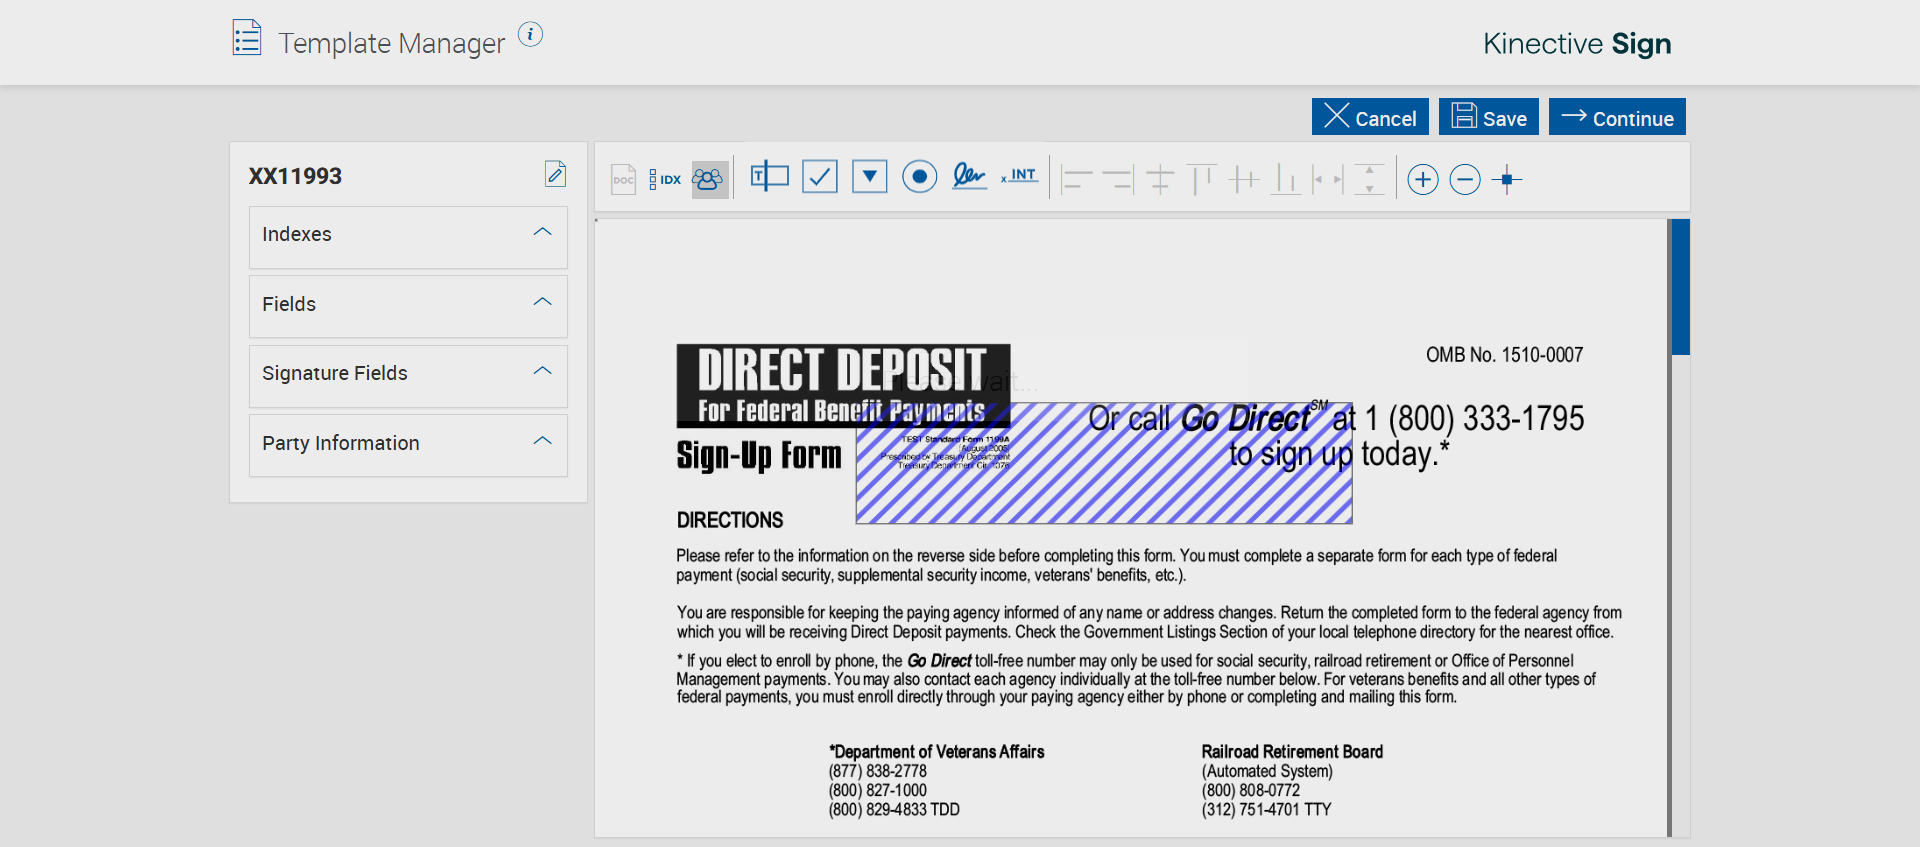Expand the Signature Fields section
Image resolution: width=1920 pixels, height=847 pixels.
point(408,376)
